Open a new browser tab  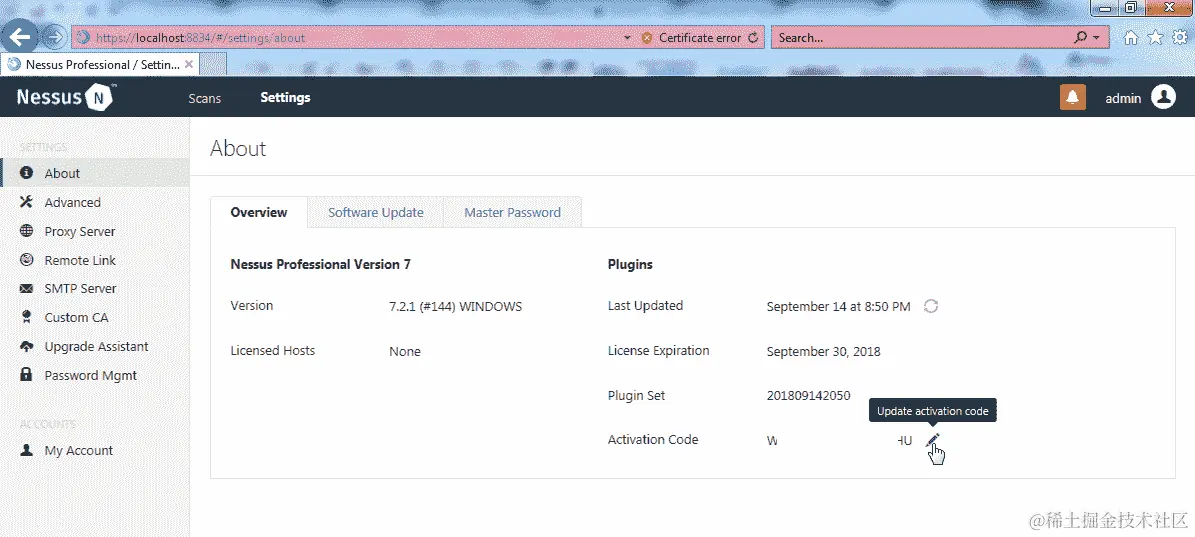[213, 65]
